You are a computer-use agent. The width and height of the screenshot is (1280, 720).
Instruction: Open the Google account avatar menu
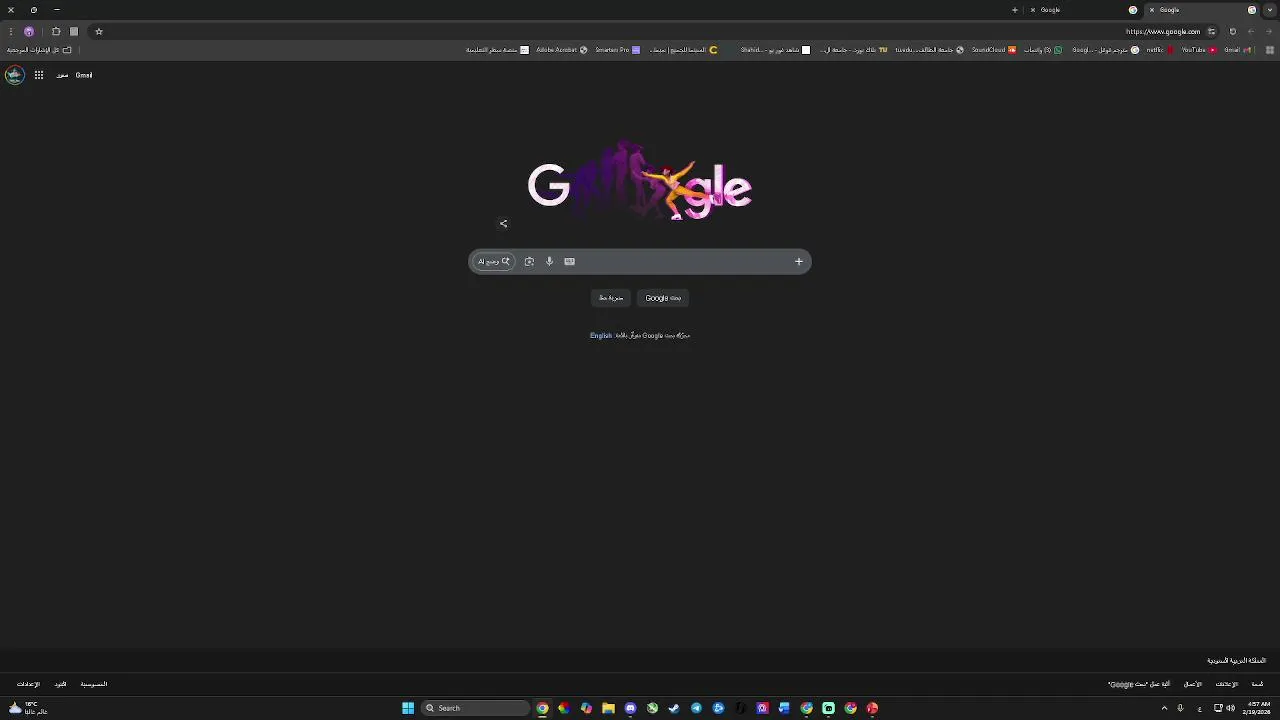coord(14,75)
